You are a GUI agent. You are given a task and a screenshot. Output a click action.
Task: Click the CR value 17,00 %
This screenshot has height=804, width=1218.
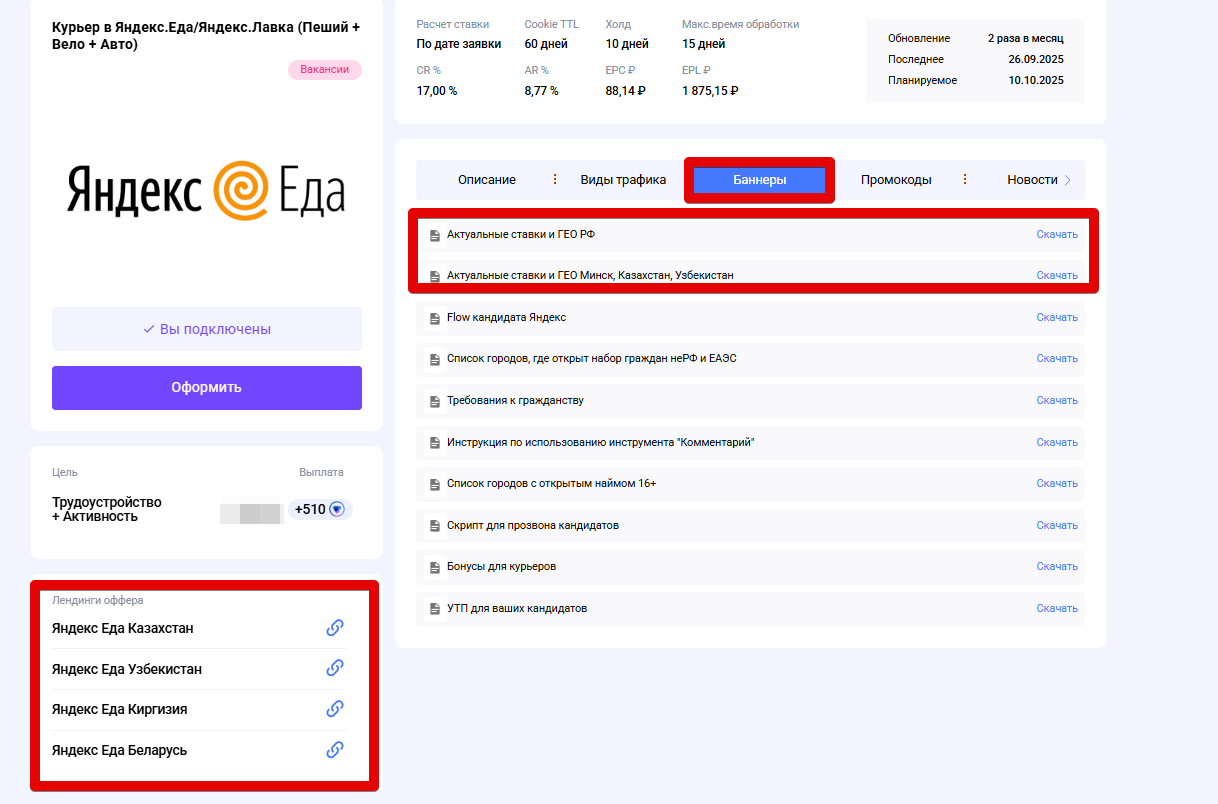437,91
